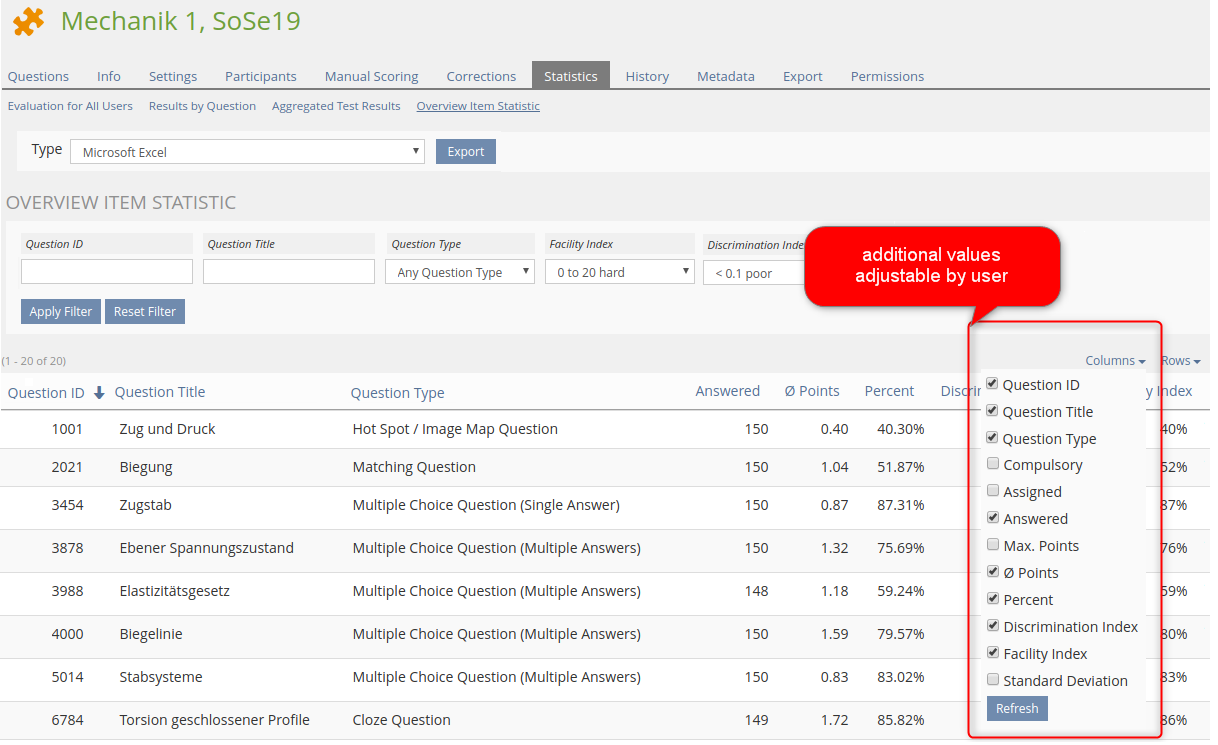The height and width of the screenshot is (745, 1218).
Task: Check the Max. Points column checkbox
Action: [x=992, y=545]
